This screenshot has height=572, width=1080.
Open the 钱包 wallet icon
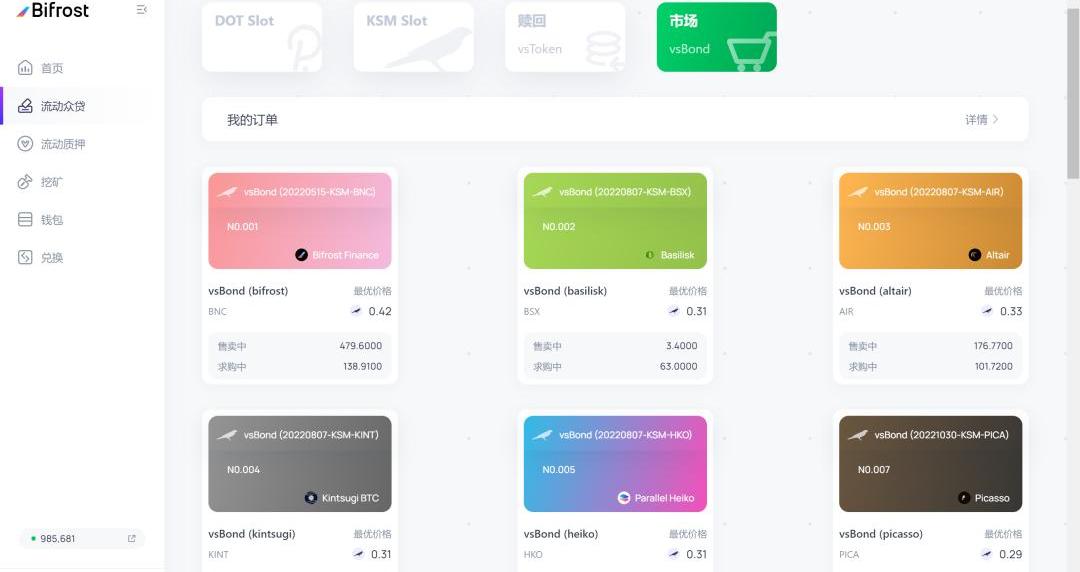(x=26, y=220)
